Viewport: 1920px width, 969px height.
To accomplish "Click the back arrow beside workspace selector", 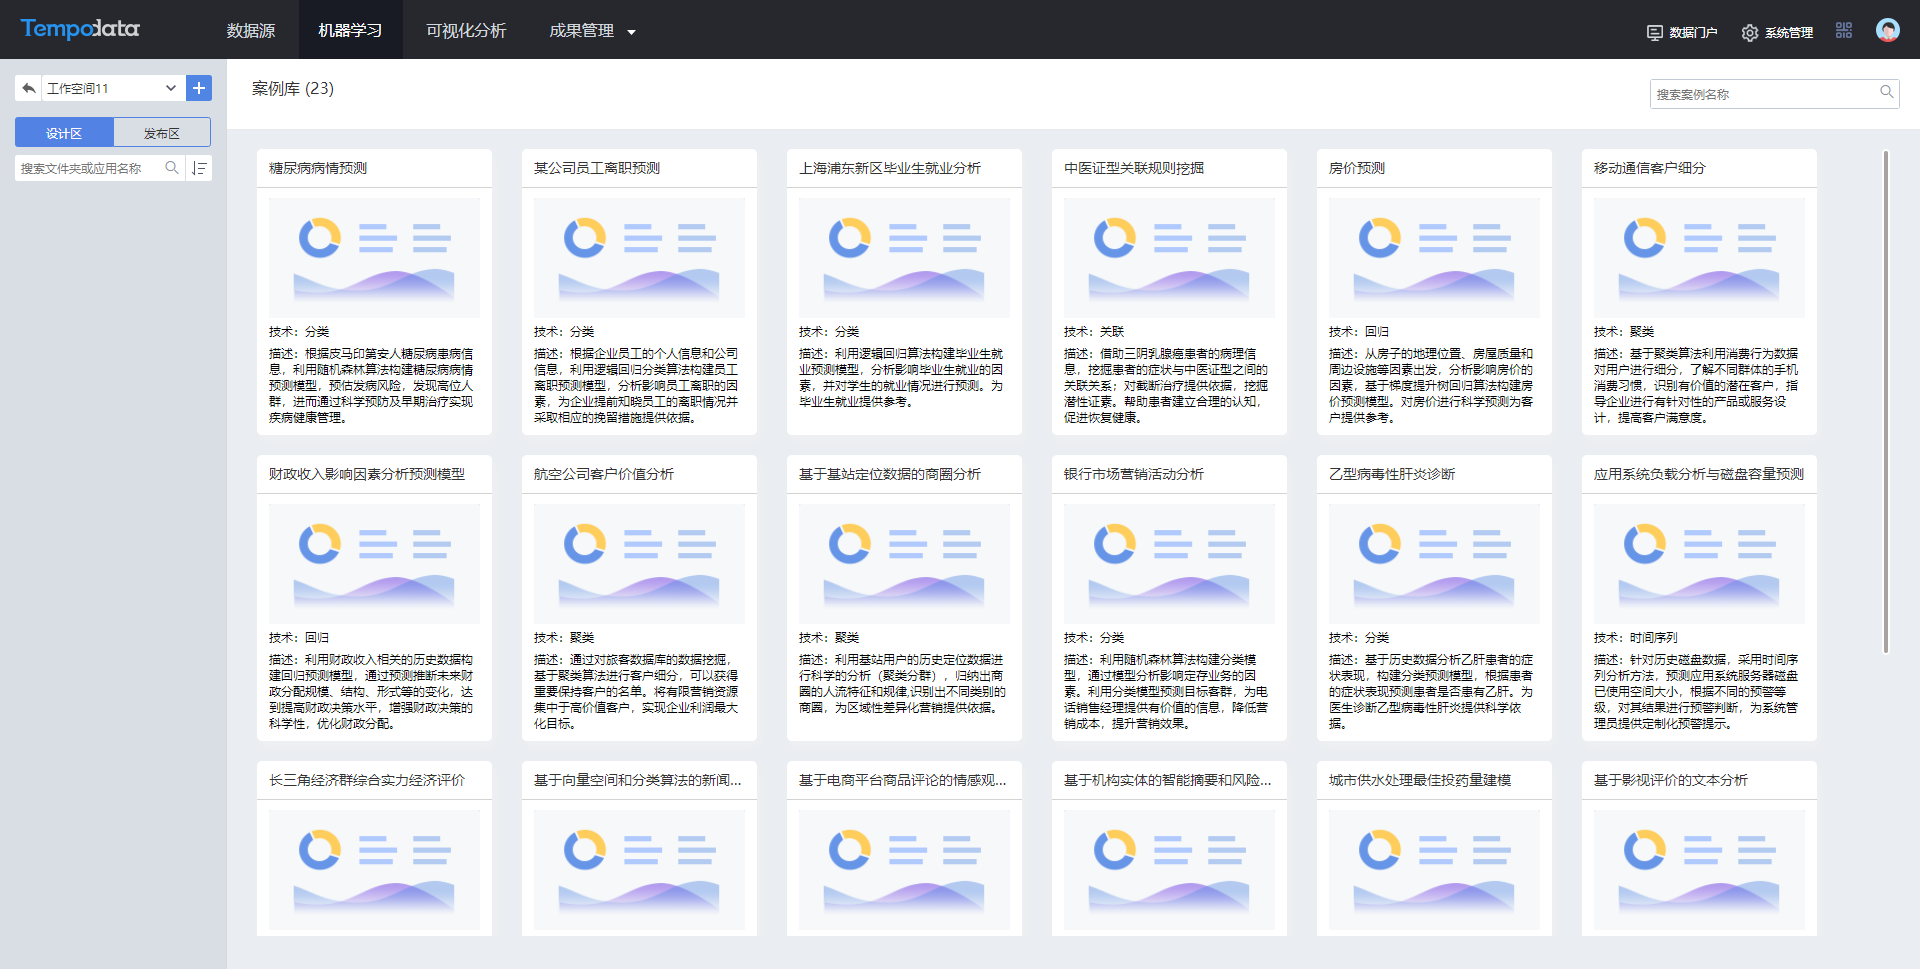I will 28,88.
